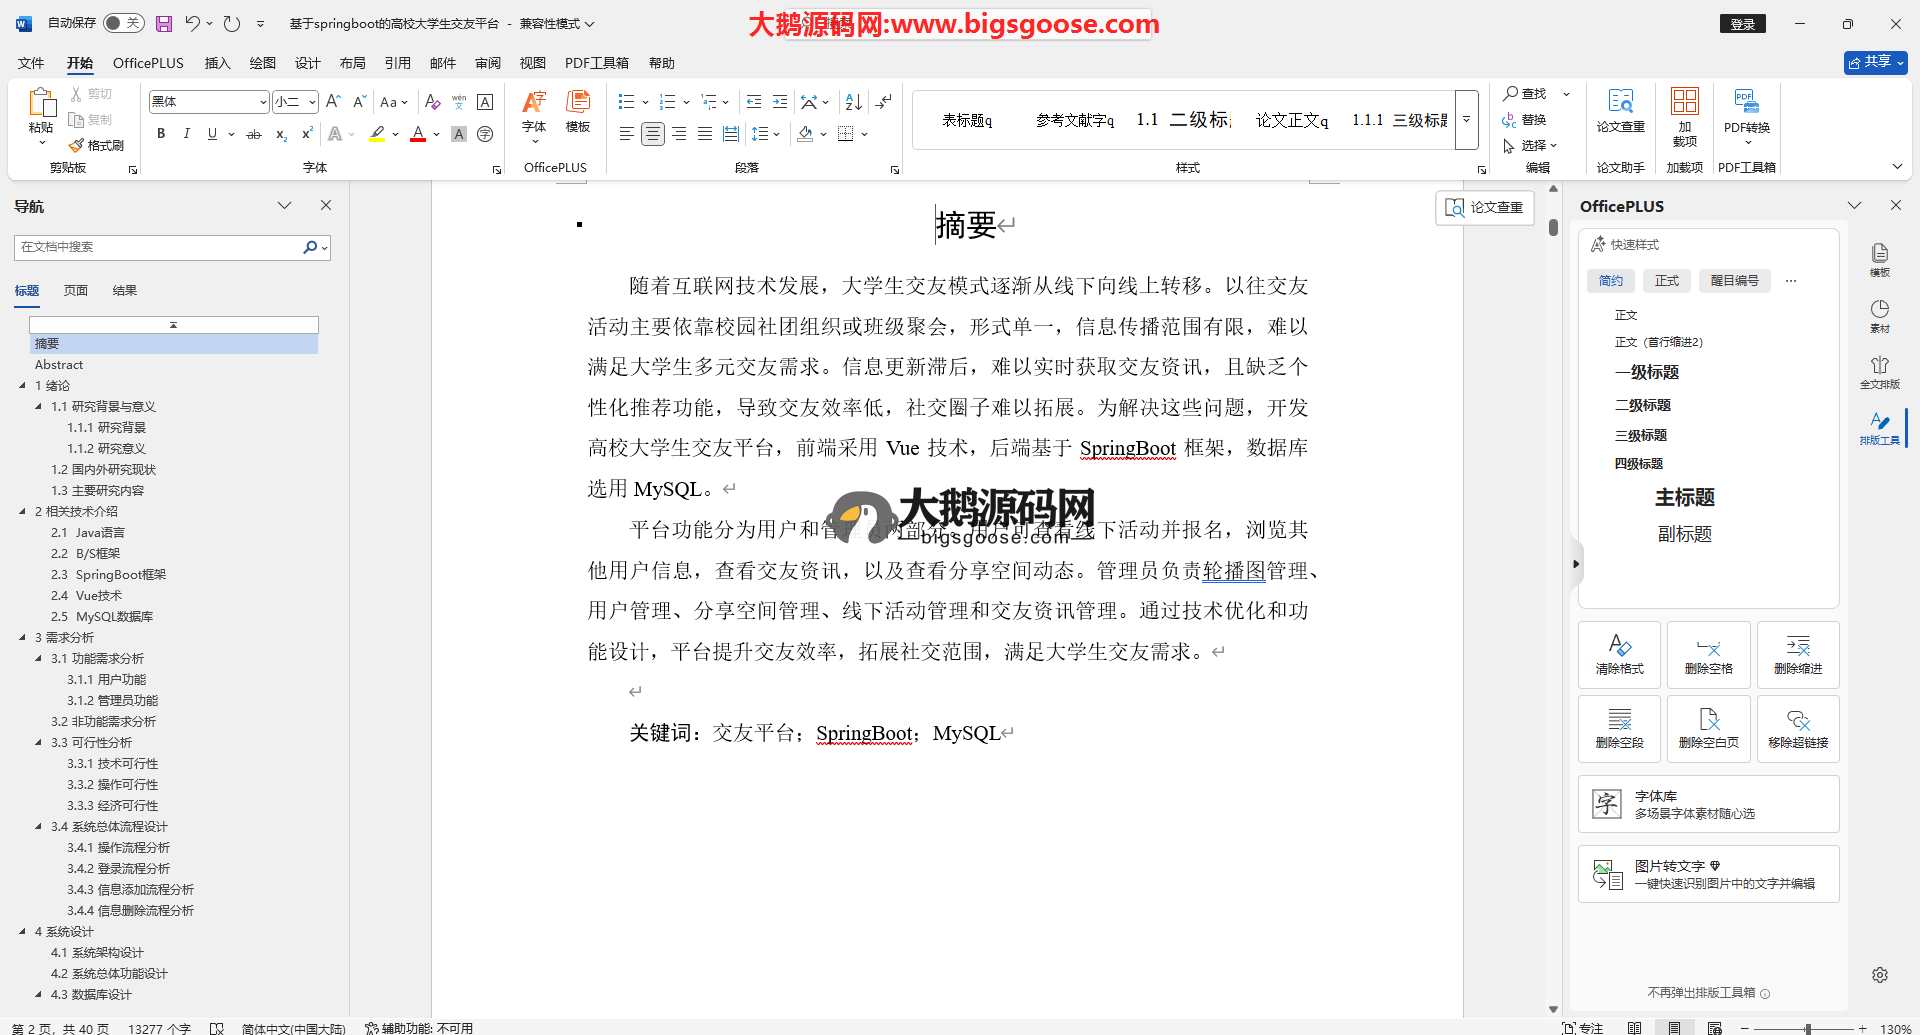Toggle underline text formatting
The image size is (1920, 1035).
pos(212,134)
